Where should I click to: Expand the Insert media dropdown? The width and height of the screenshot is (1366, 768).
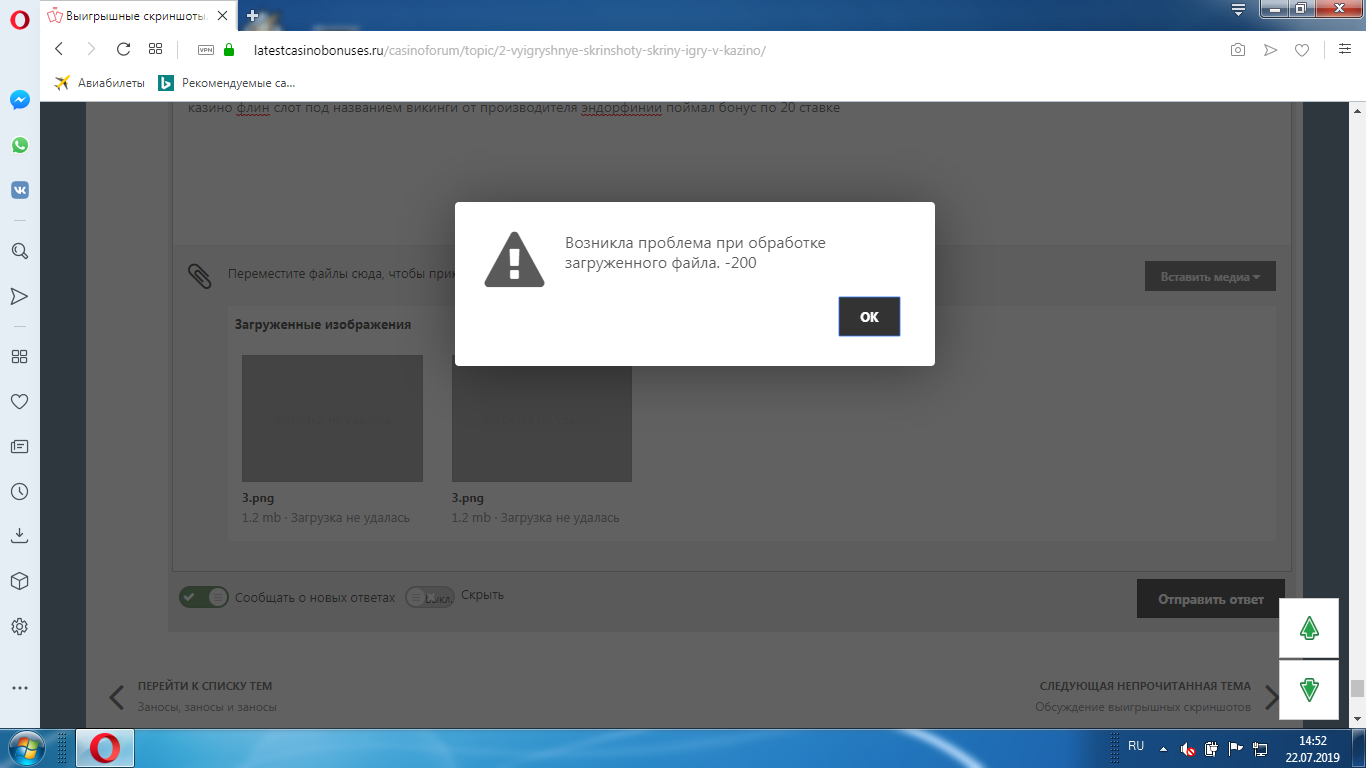[x=1210, y=277]
